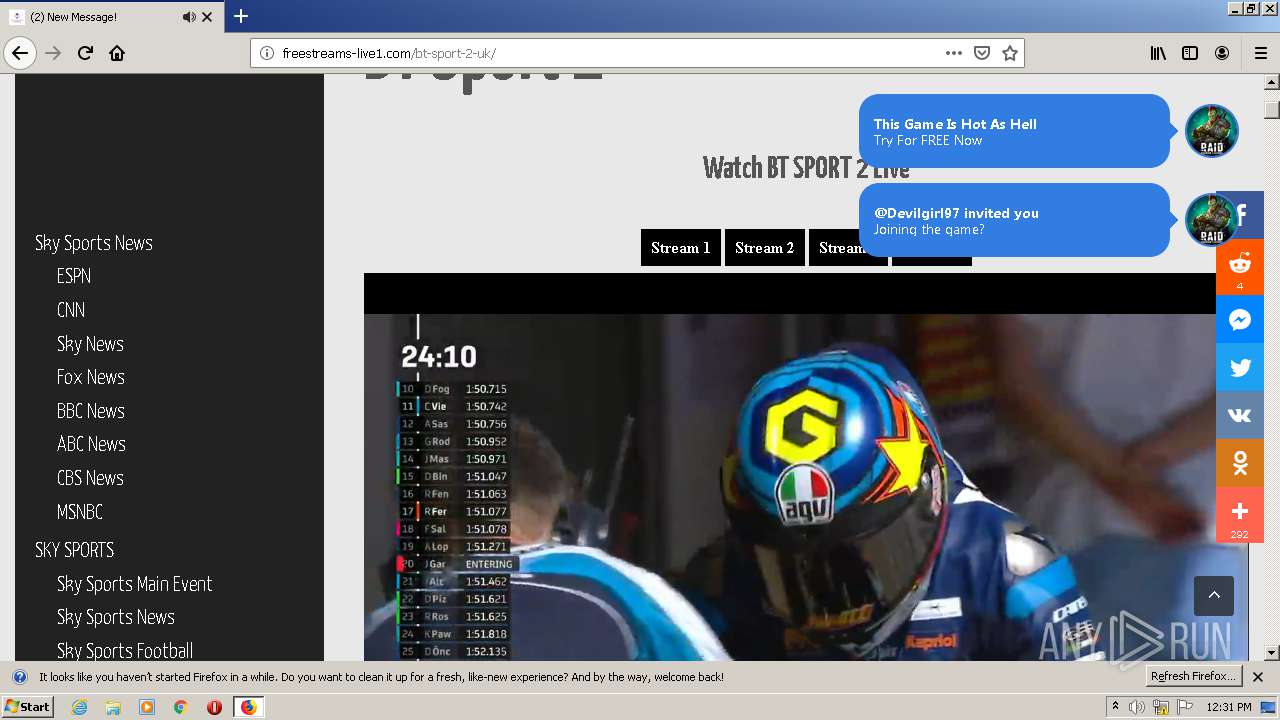
Task: Open the Firefox home page
Action: tap(117, 53)
